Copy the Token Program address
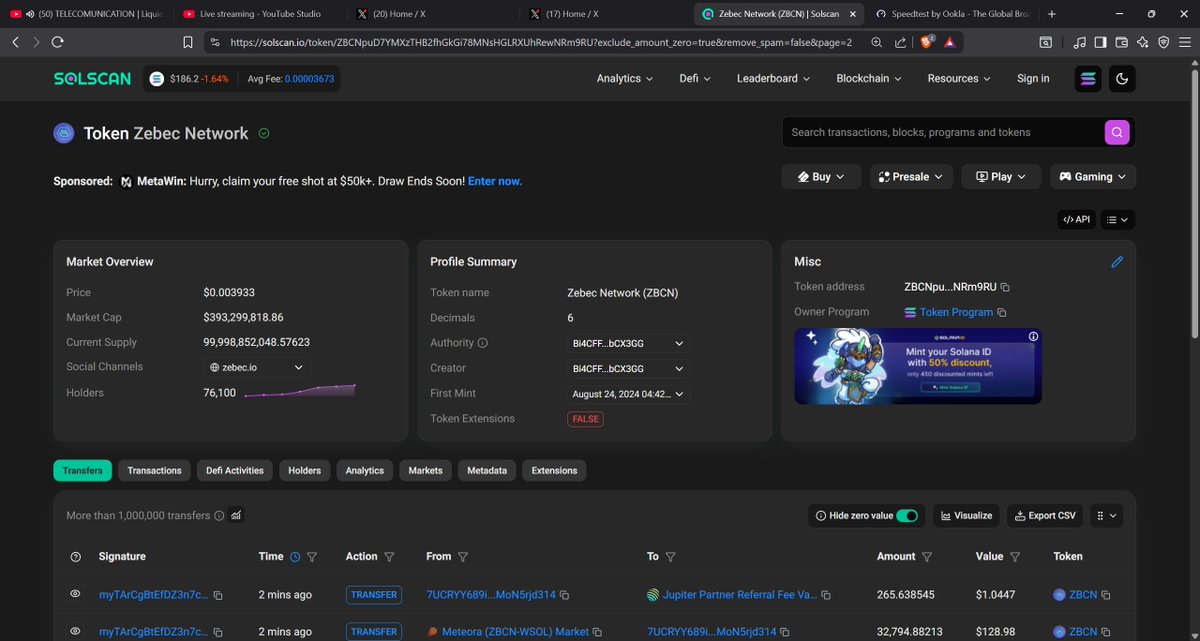Viewport: 1200px width, 641px height. coord(1002,312)
